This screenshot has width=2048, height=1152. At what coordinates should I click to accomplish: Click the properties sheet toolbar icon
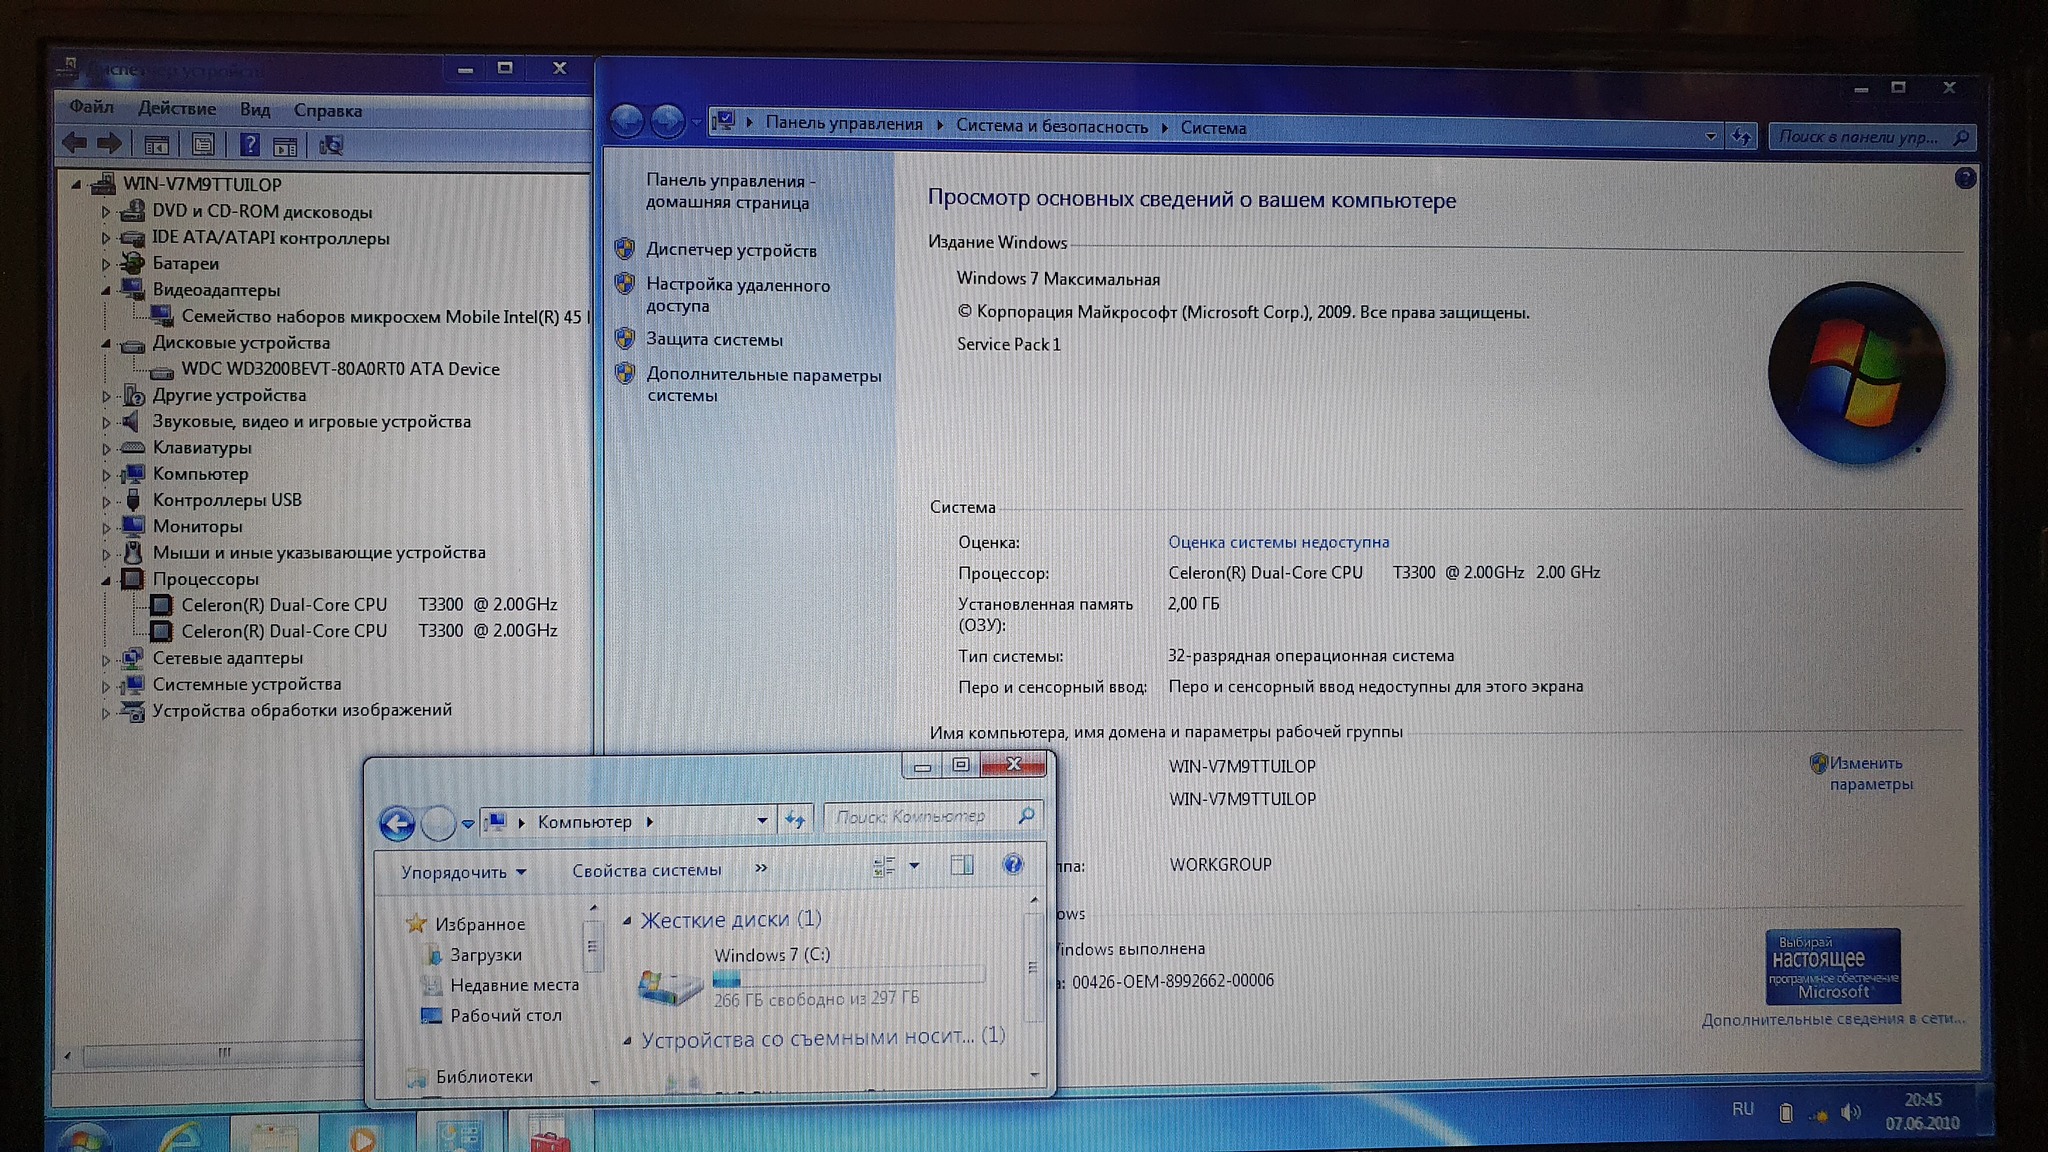203,145
